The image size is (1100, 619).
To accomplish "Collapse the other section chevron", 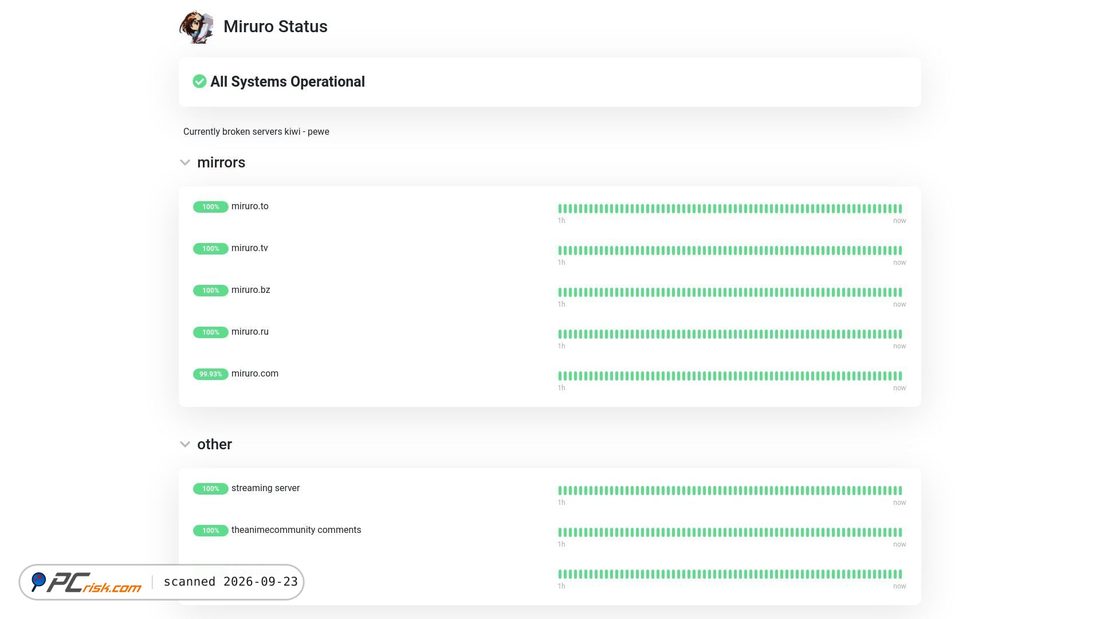I will pyautogui.click(x=185, y=444).
